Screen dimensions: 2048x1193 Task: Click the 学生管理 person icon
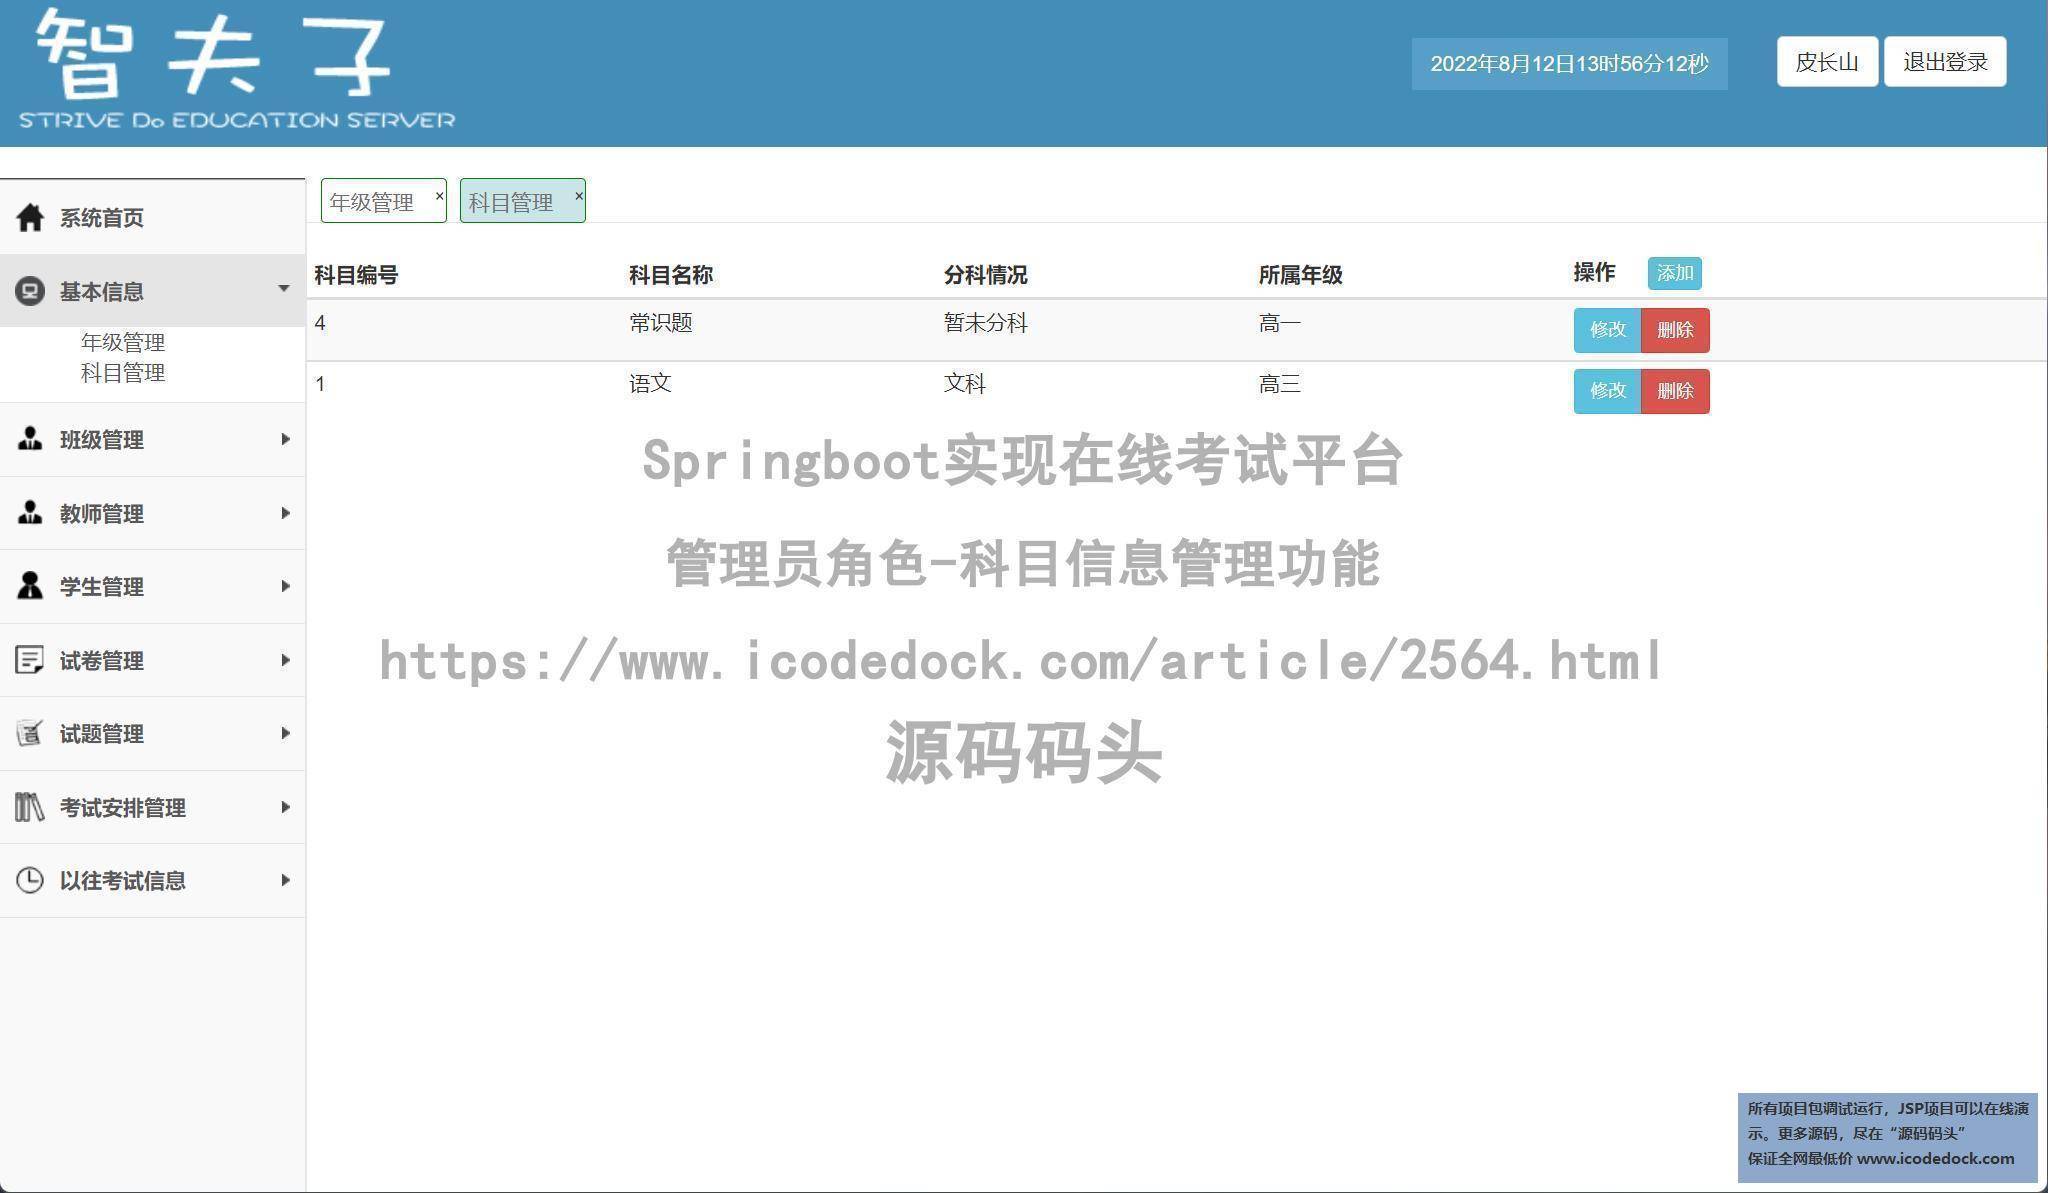coord(30,586)
